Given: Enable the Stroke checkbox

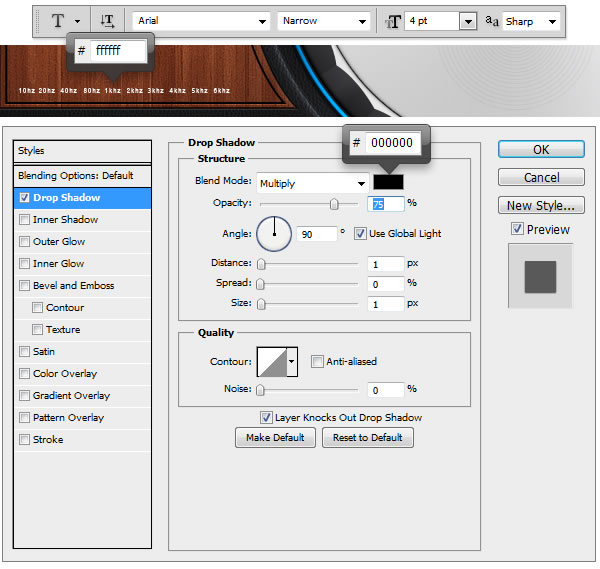Looking at the screenshot, I should (24, 440).
